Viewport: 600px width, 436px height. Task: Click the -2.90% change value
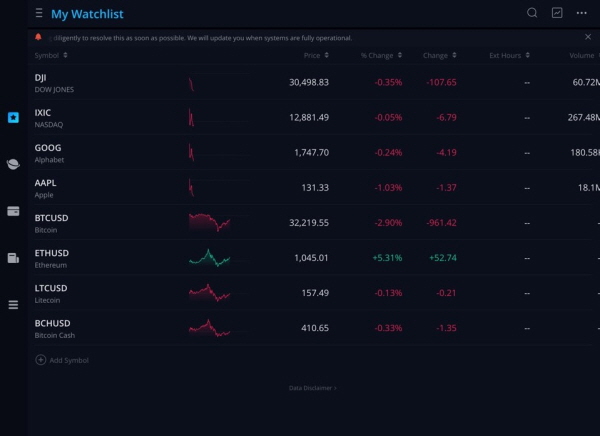click(x=388, y=223)
